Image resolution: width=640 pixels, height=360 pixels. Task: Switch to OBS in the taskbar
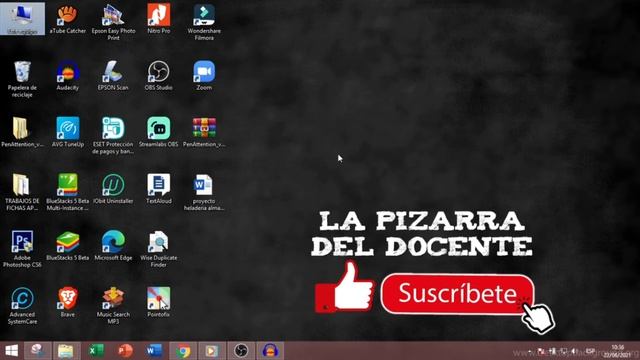click(x=241, y=351)
